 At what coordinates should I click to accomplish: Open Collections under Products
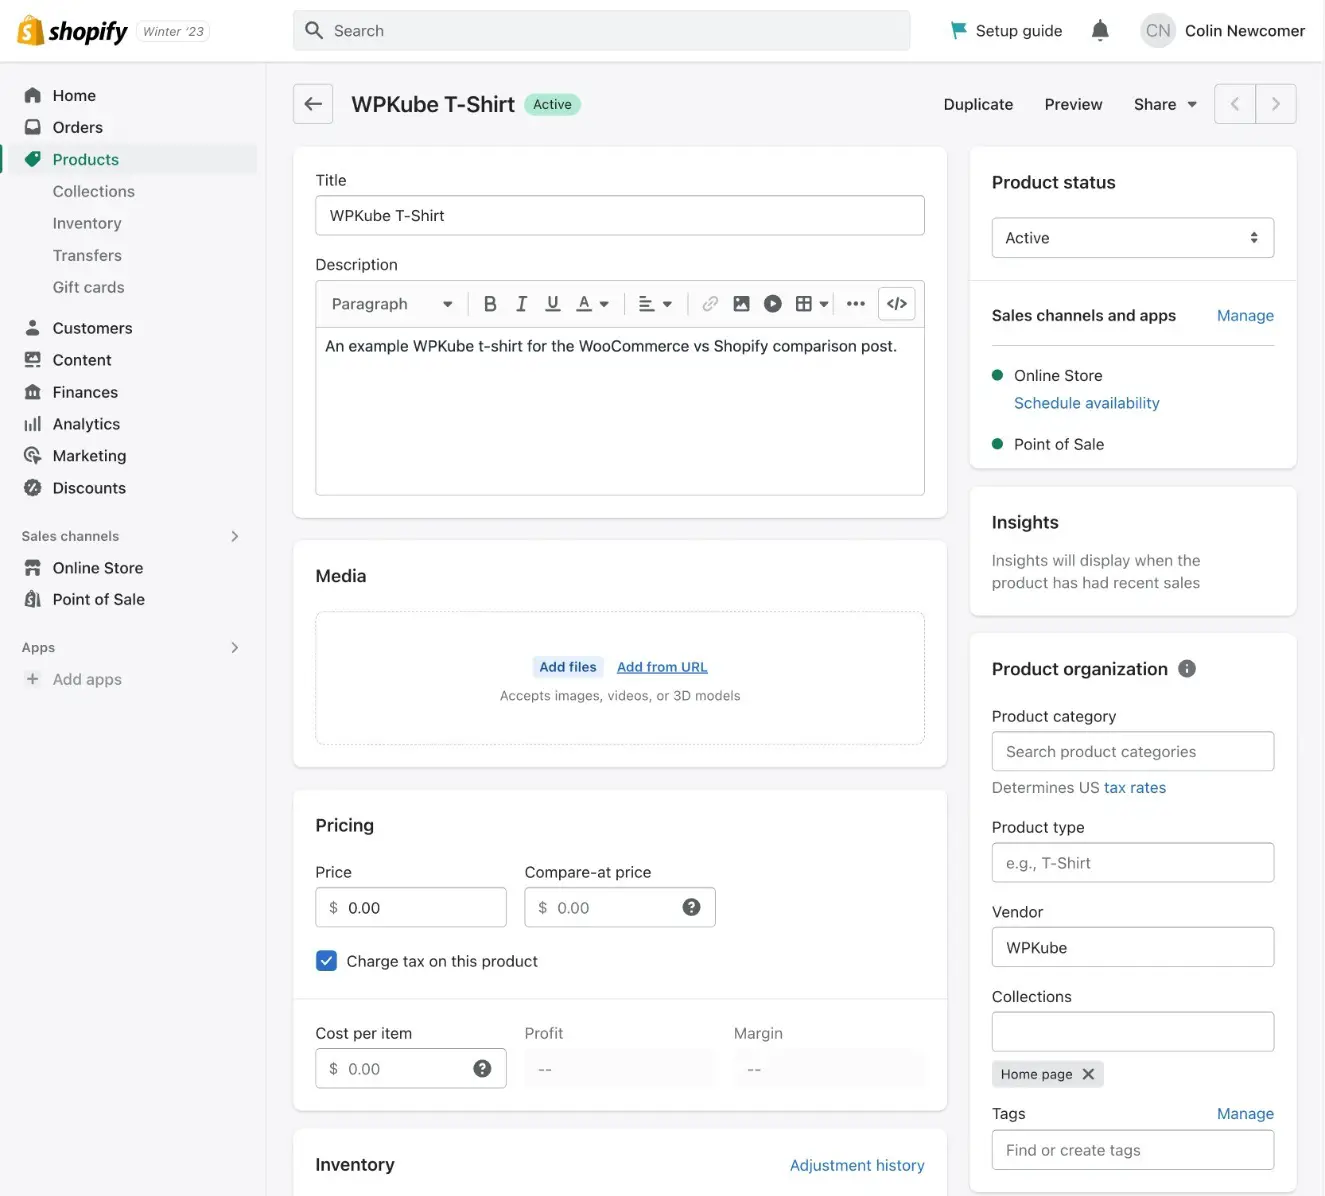click(94, 191)
